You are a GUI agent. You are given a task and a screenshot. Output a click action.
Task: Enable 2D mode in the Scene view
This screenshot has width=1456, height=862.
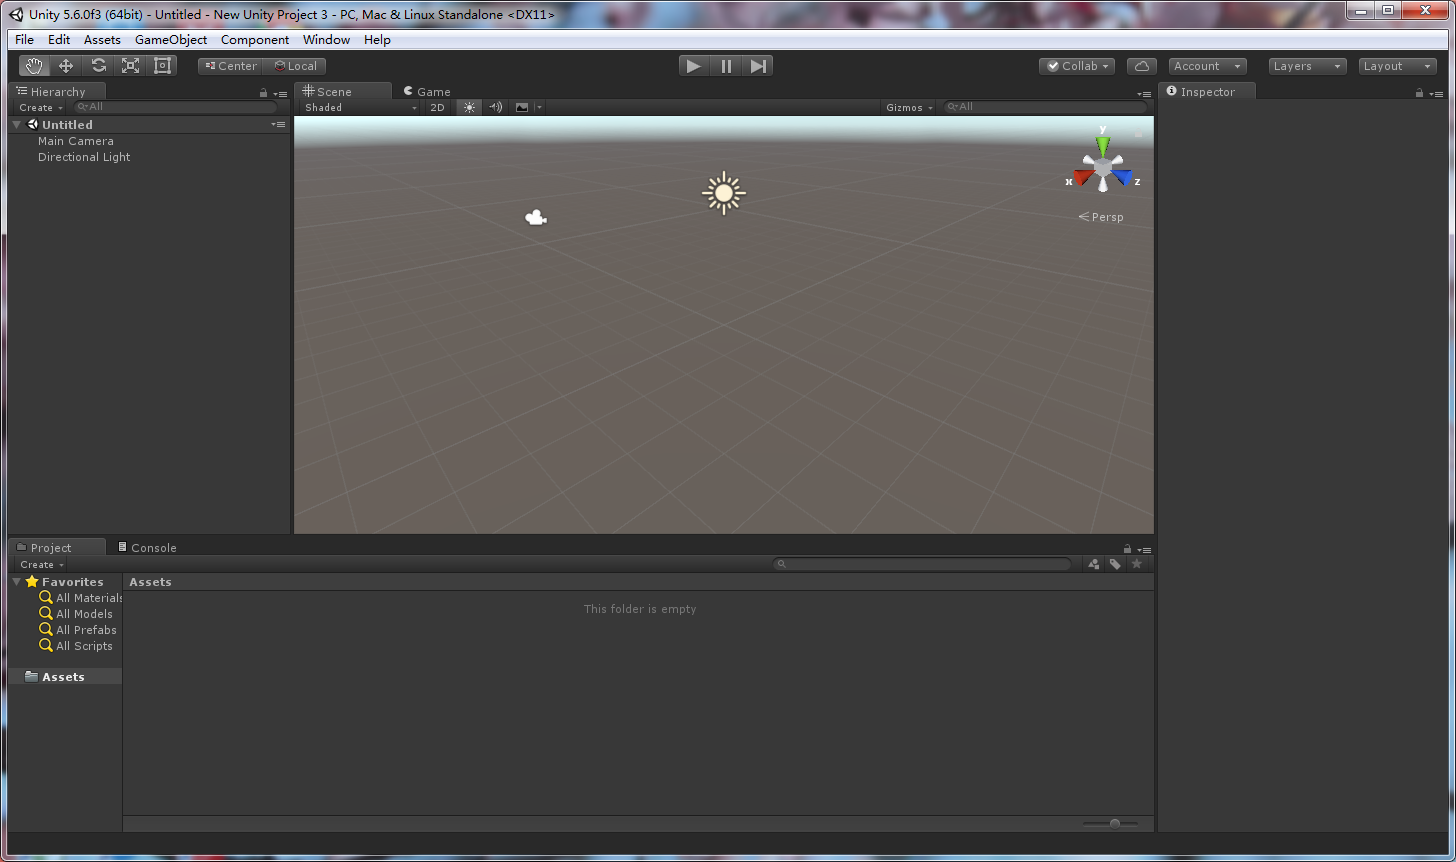pos(437,107)
